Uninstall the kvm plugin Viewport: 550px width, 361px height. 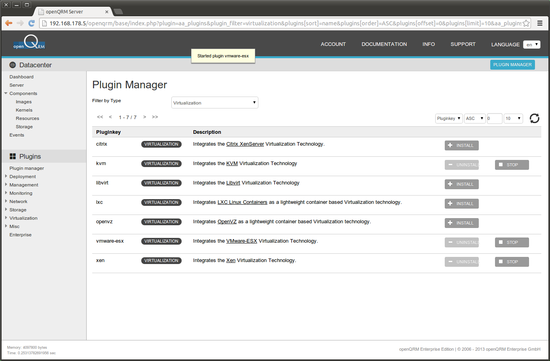(462, 165)
